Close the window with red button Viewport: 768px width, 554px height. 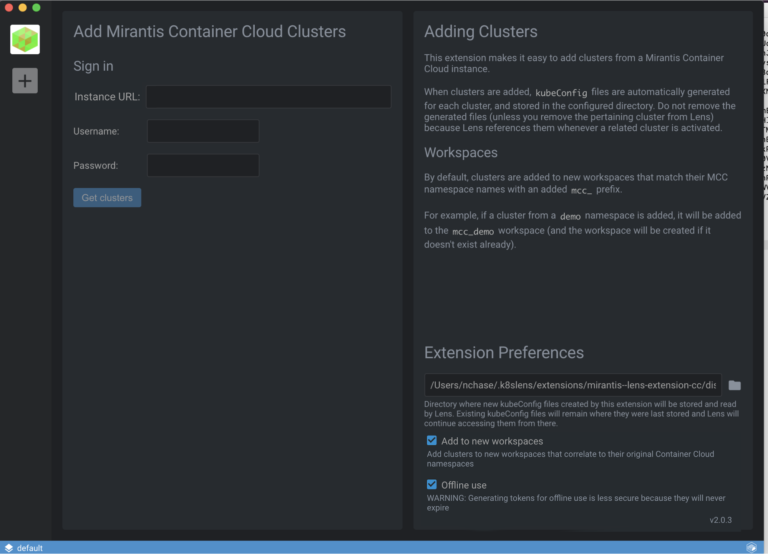click(9, 7)
